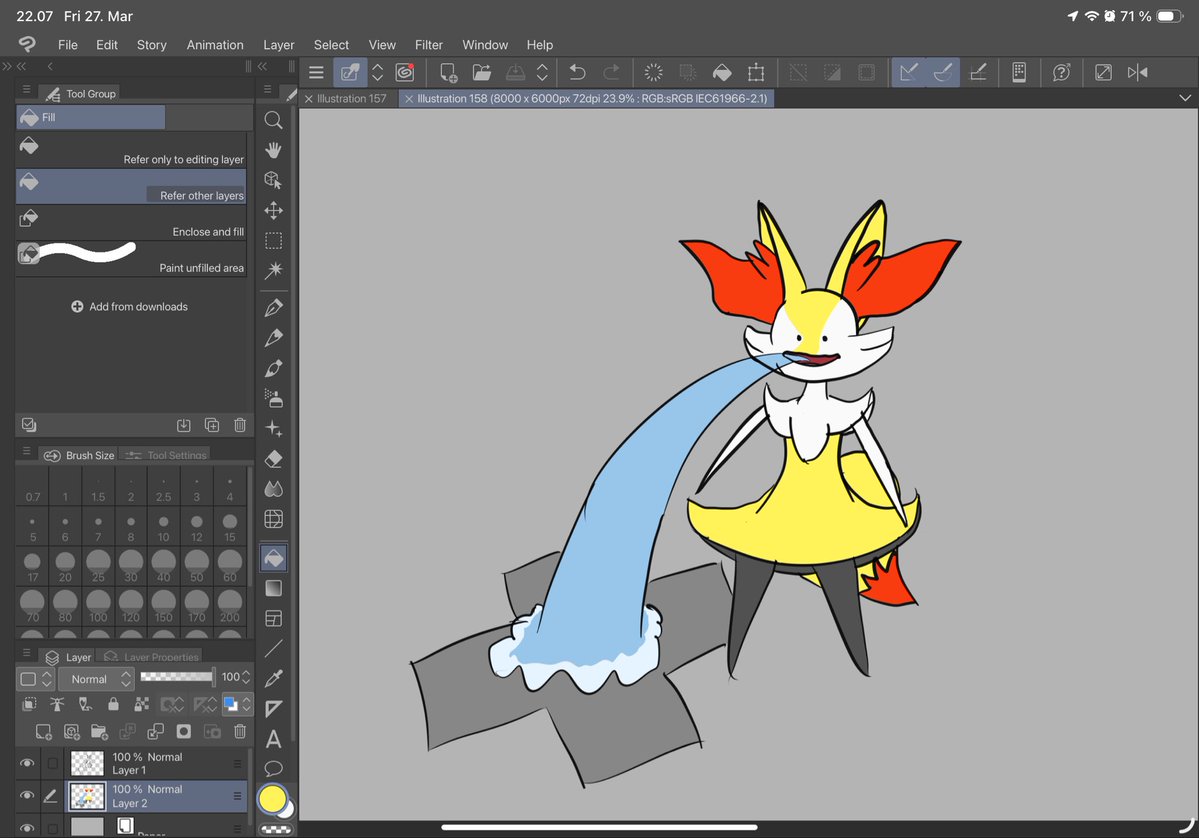Switch to Illustration 157 tab

351,99
